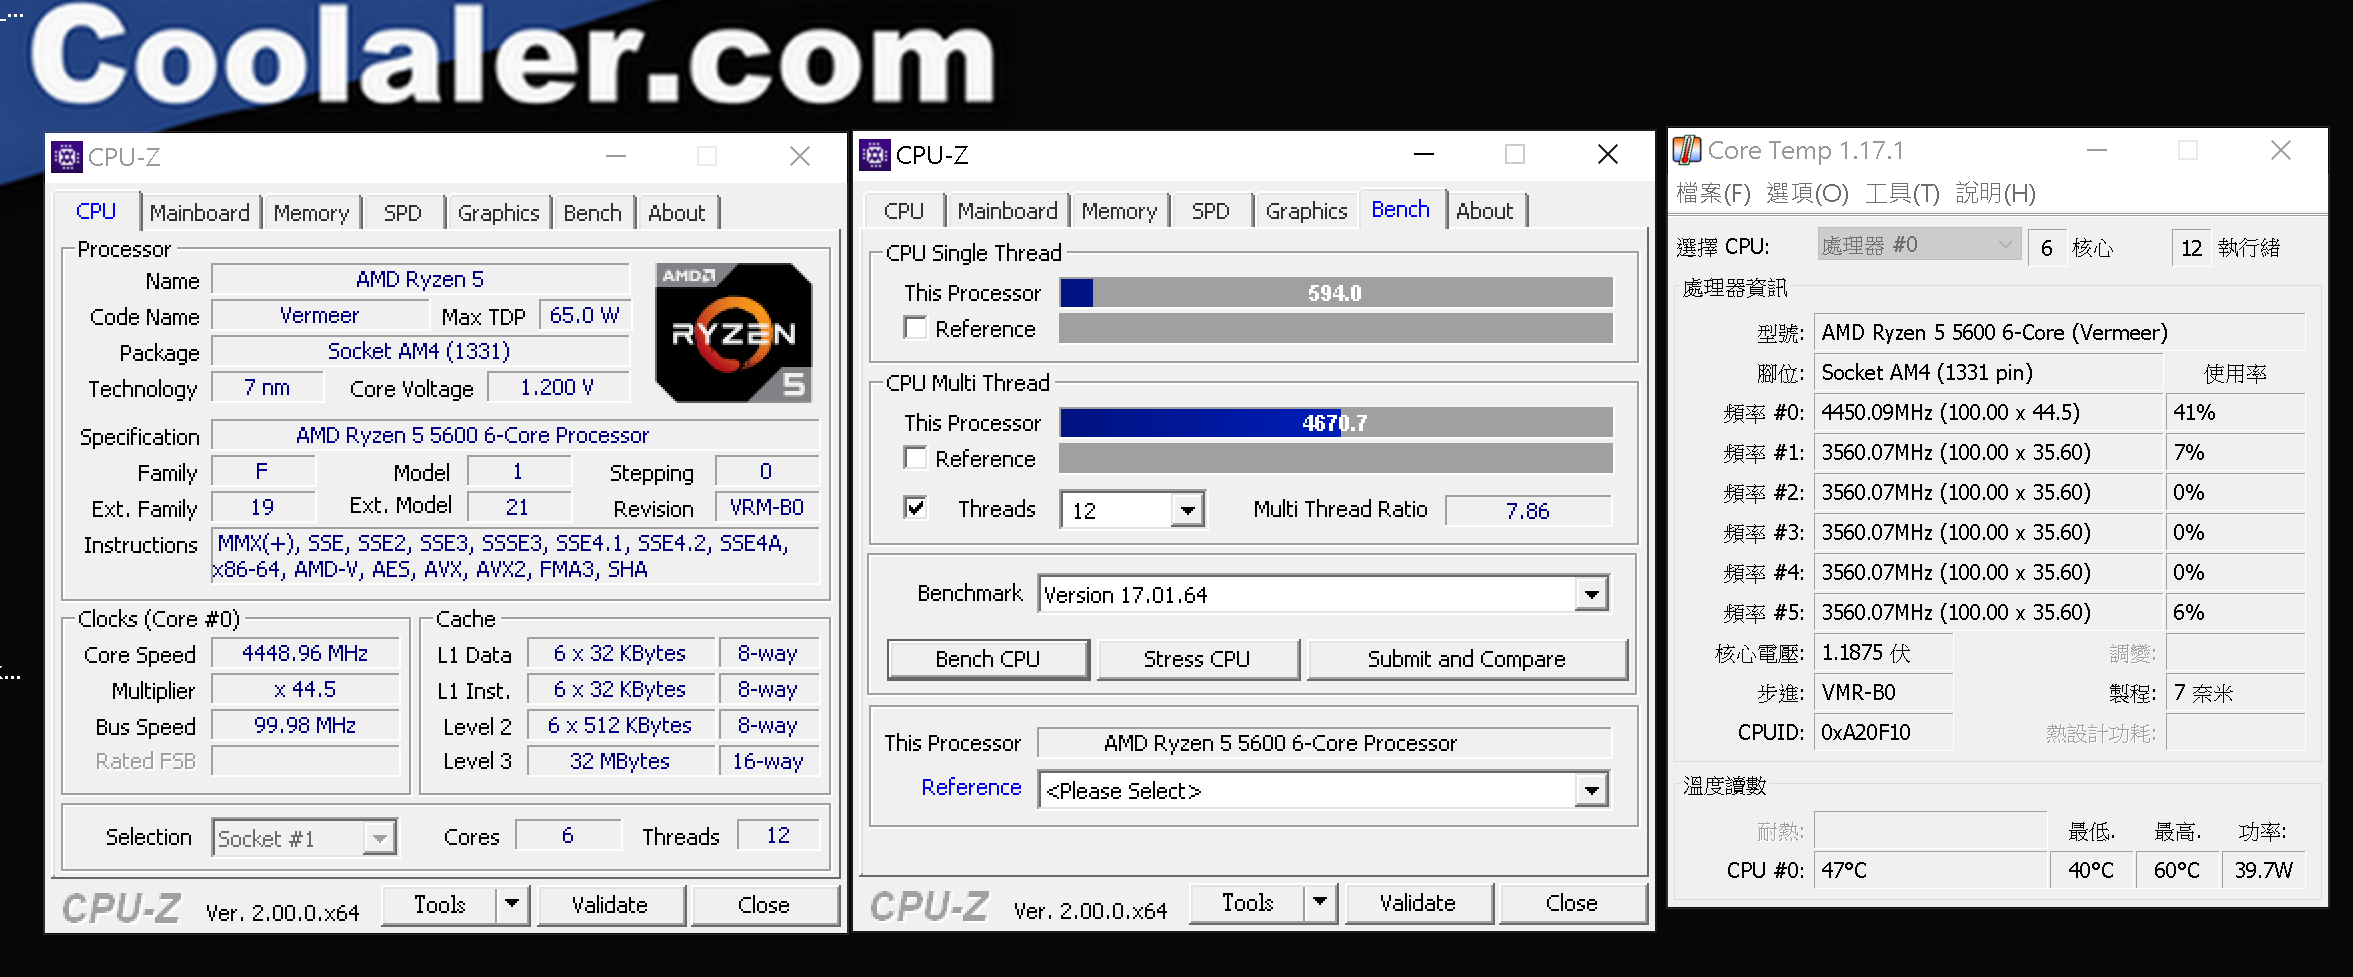Click the single thread score bar showing 594.0
This screenshot has height=977, width=2353.
pyautogui.click(x=1336, y=293)
